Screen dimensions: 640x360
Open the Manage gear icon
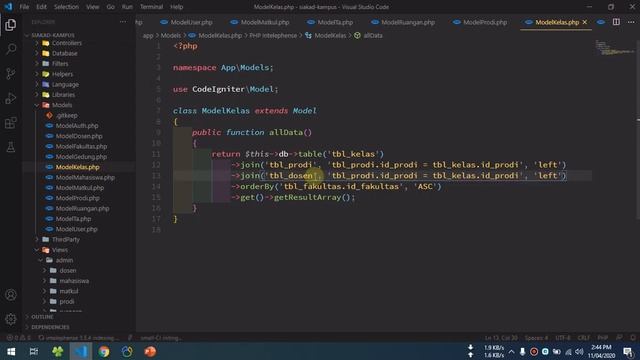coord(11,319)
